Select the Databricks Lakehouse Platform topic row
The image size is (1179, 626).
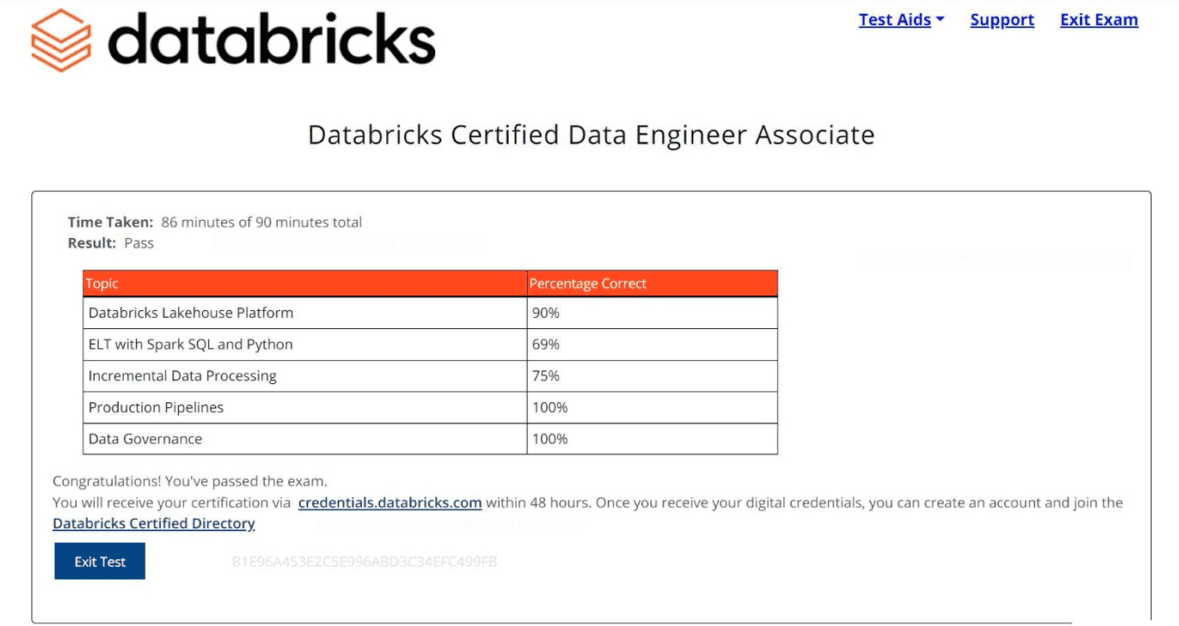(190, 313)
